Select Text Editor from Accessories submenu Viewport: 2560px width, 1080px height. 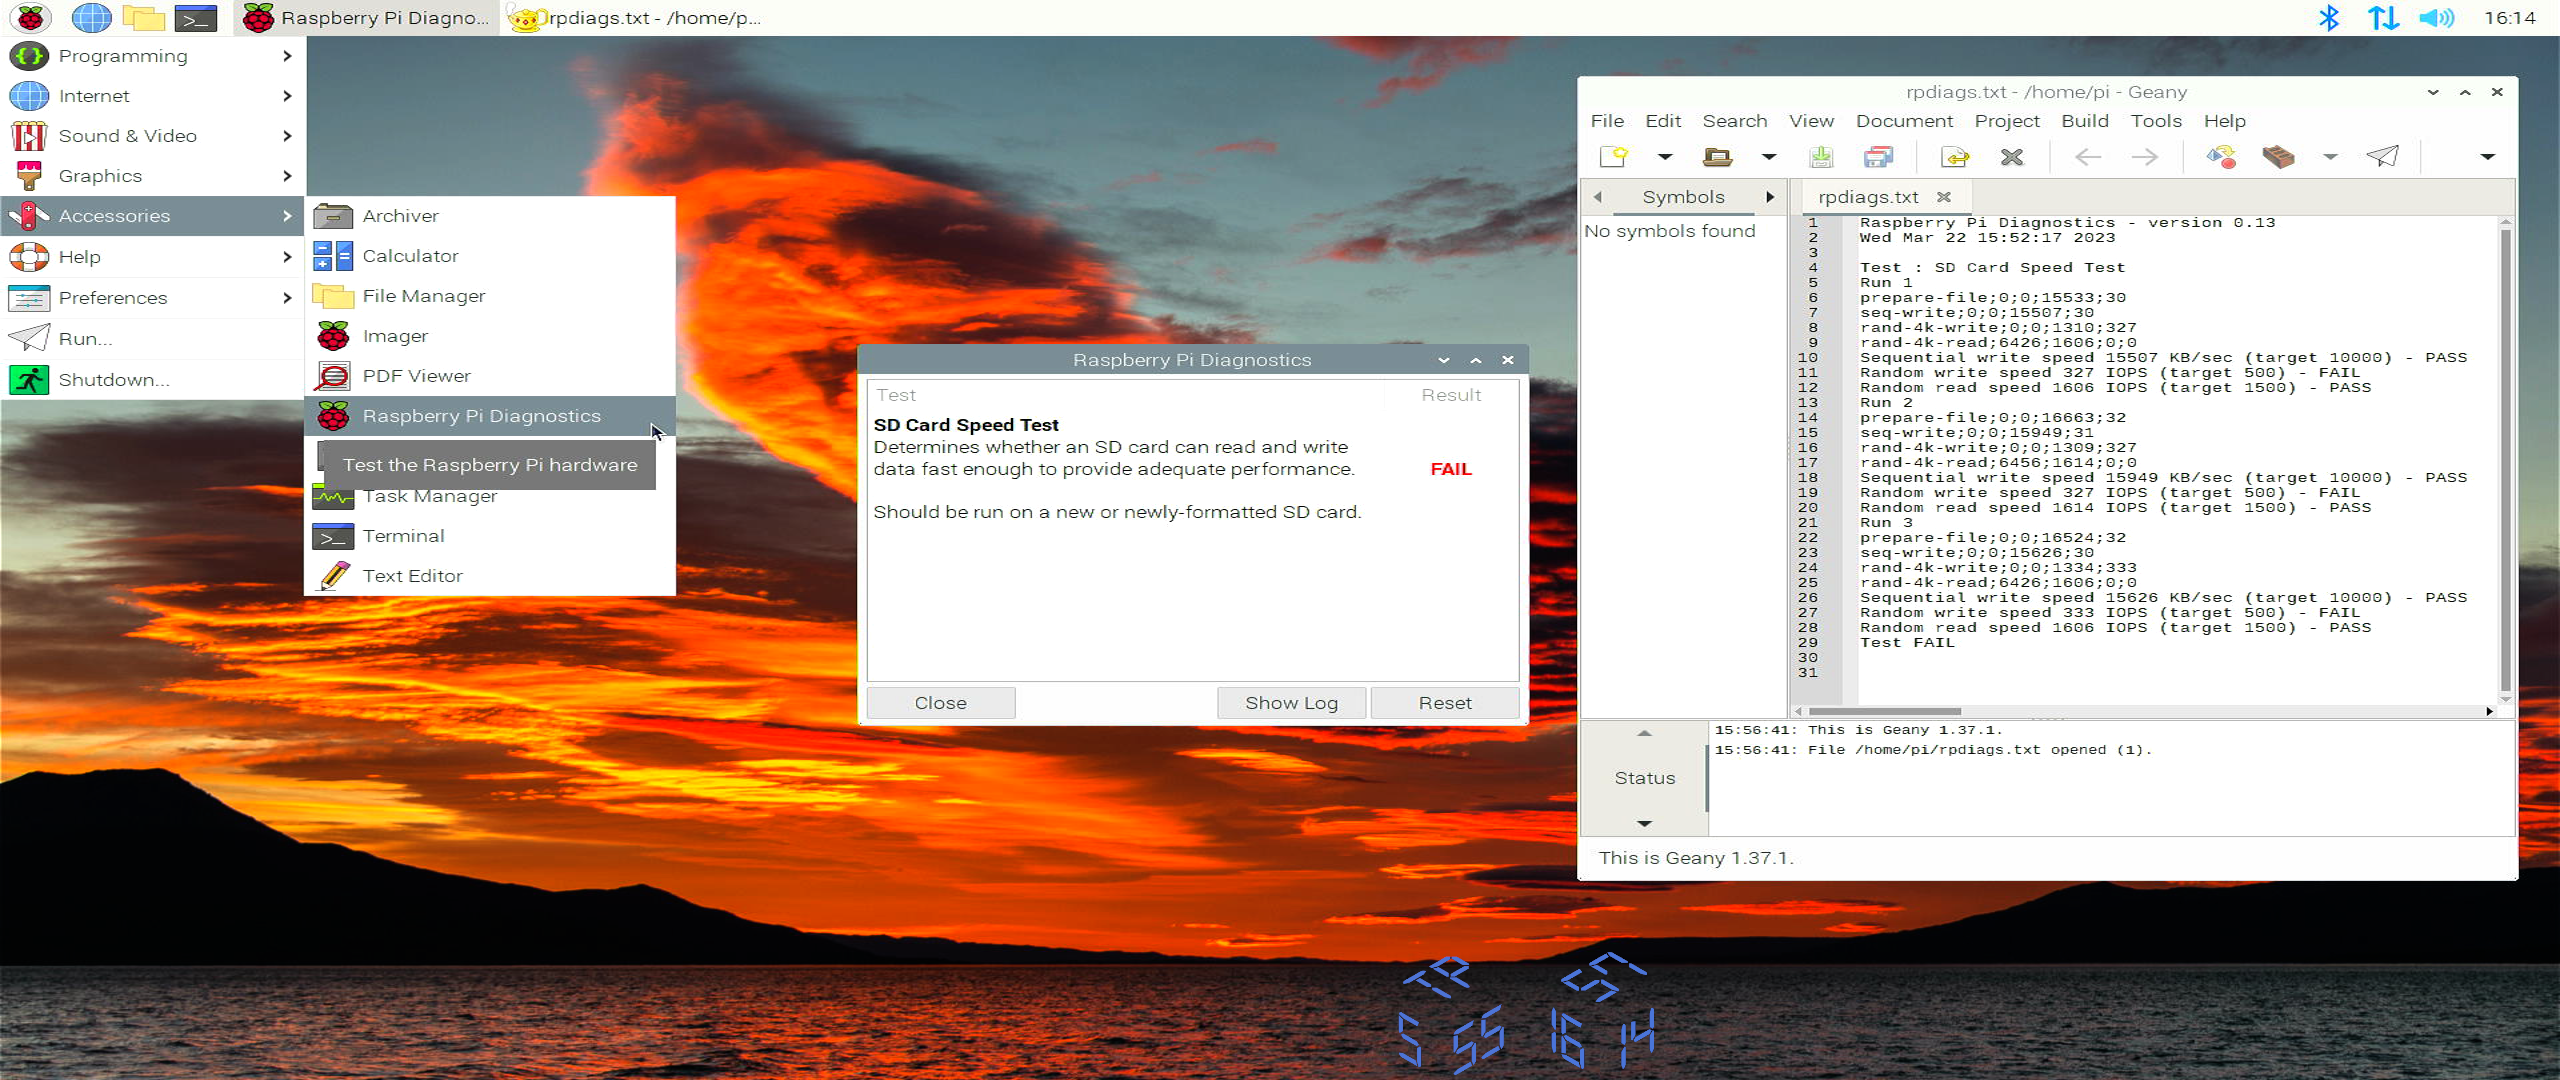pos(412,576)
